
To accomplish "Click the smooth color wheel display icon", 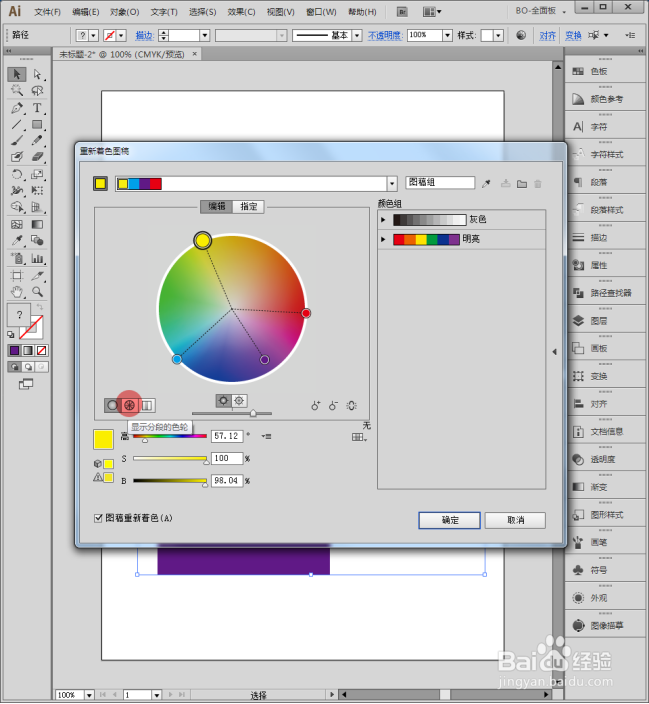I will point(112,405).
